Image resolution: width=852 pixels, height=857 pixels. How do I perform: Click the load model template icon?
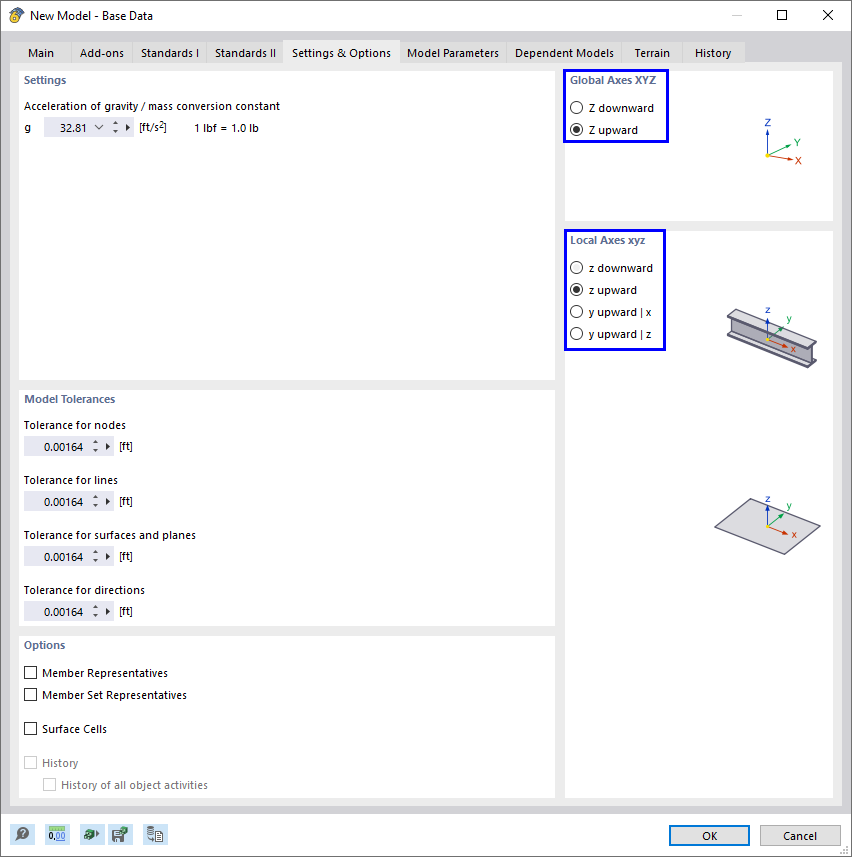(x=91, y=835)
